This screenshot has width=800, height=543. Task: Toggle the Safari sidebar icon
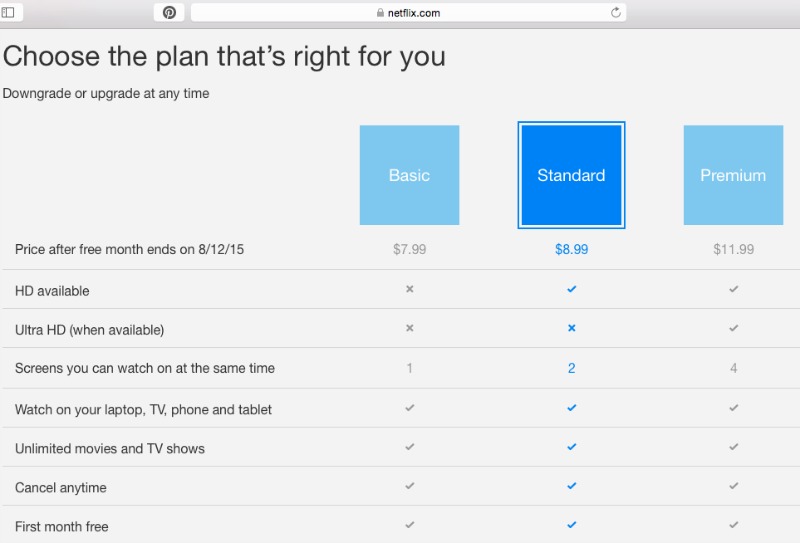(x=8, y=13)
